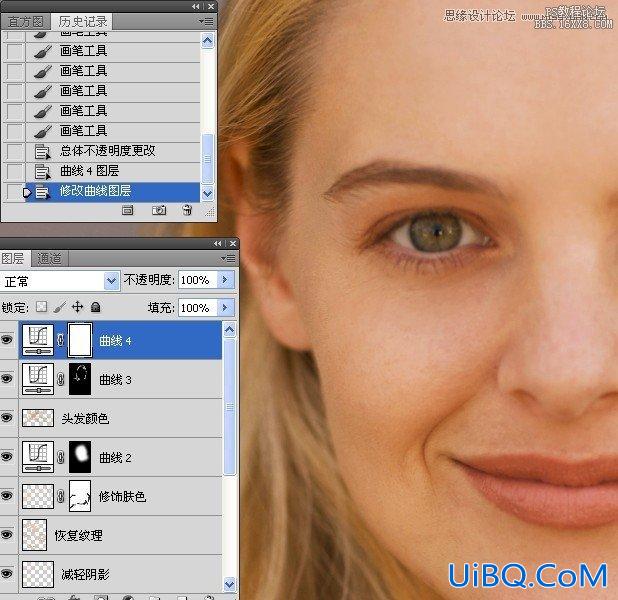Select the 头发颜色 layer thumbnail
Viewport: 618px width, 600px height.
pos(38,418)
